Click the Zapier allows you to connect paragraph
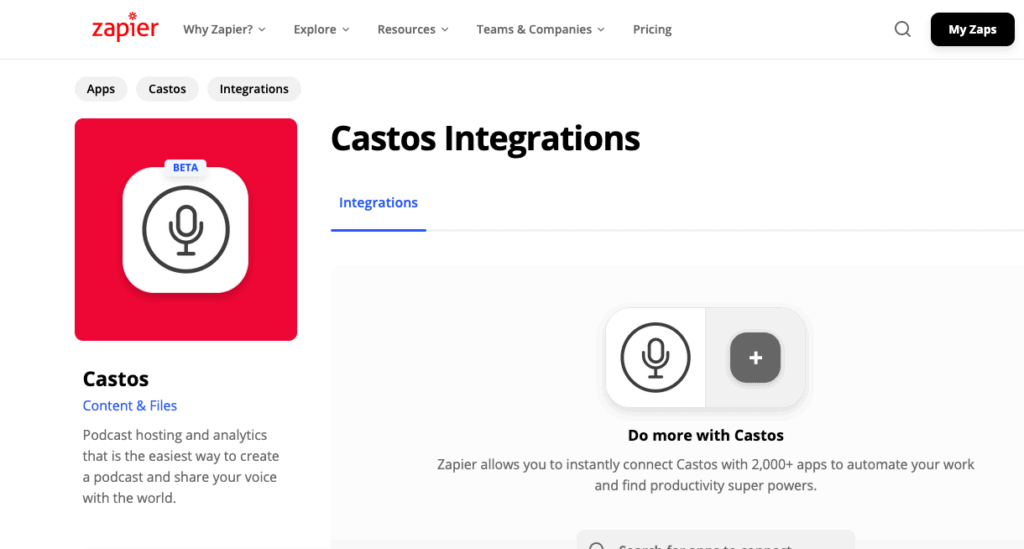Viewport: 1024px width, 549px height. tap(705, 475)
